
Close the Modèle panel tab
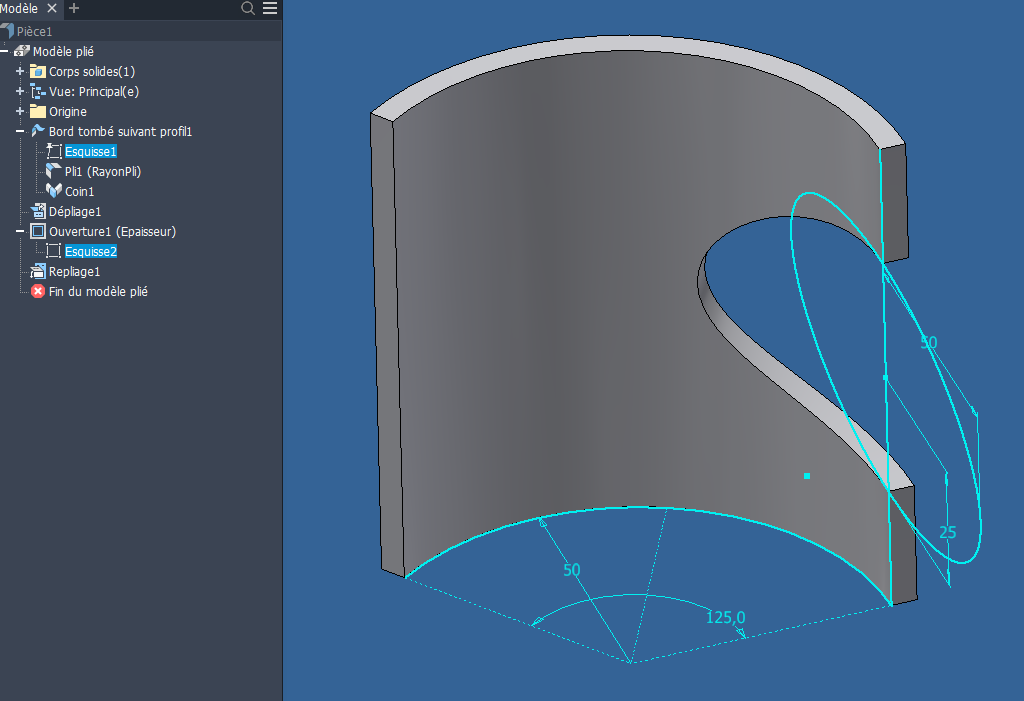52,8
